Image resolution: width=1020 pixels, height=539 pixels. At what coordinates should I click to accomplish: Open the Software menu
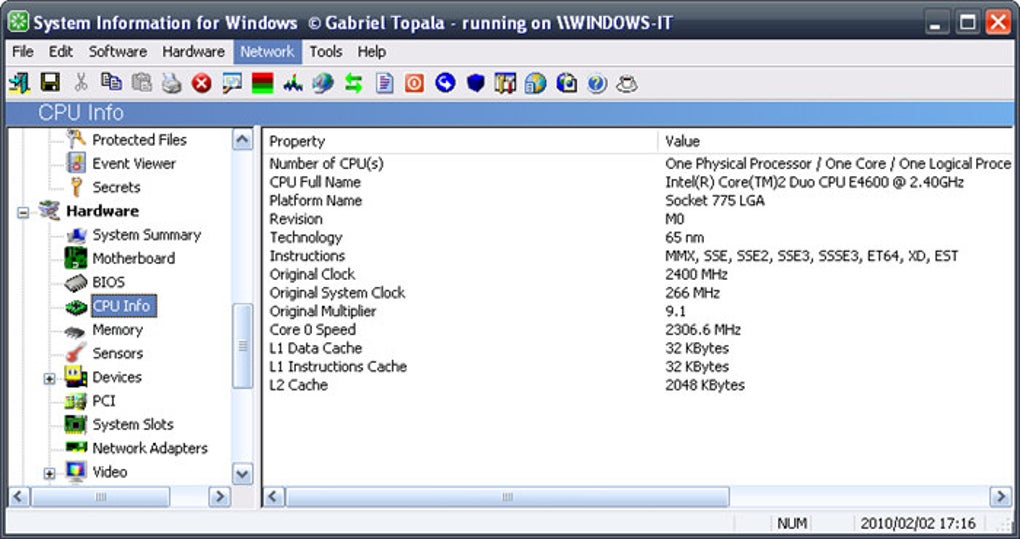click(118, 51)
